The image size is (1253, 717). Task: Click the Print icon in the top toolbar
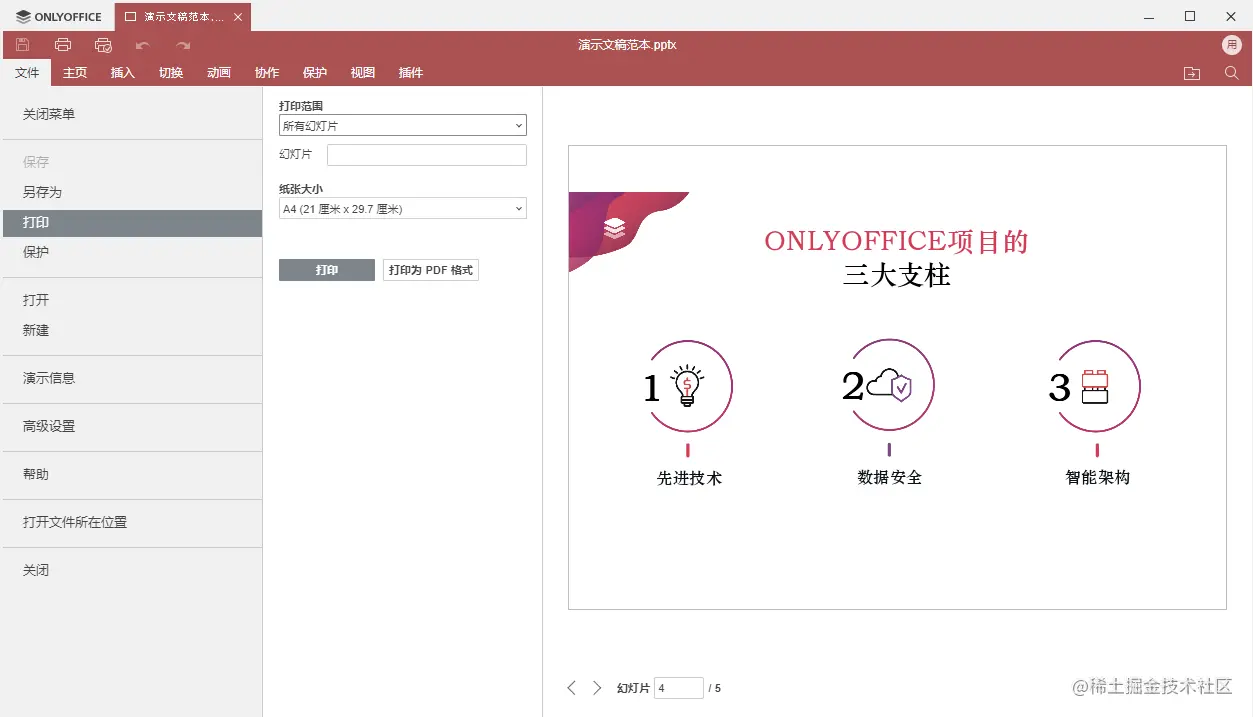(63, 44)
